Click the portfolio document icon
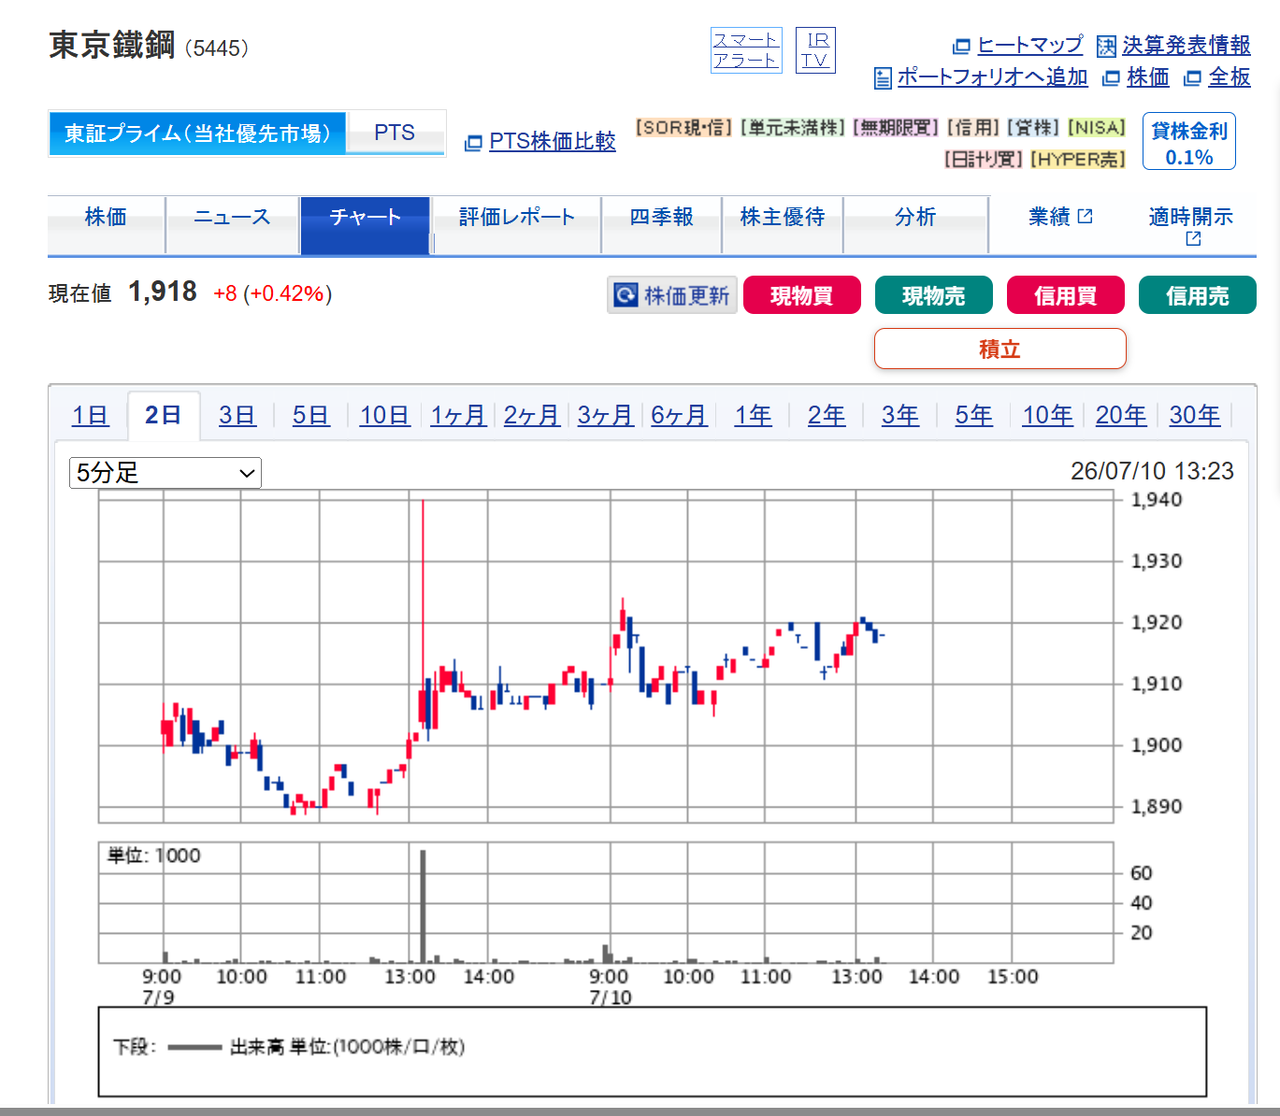 pos(882,78)
